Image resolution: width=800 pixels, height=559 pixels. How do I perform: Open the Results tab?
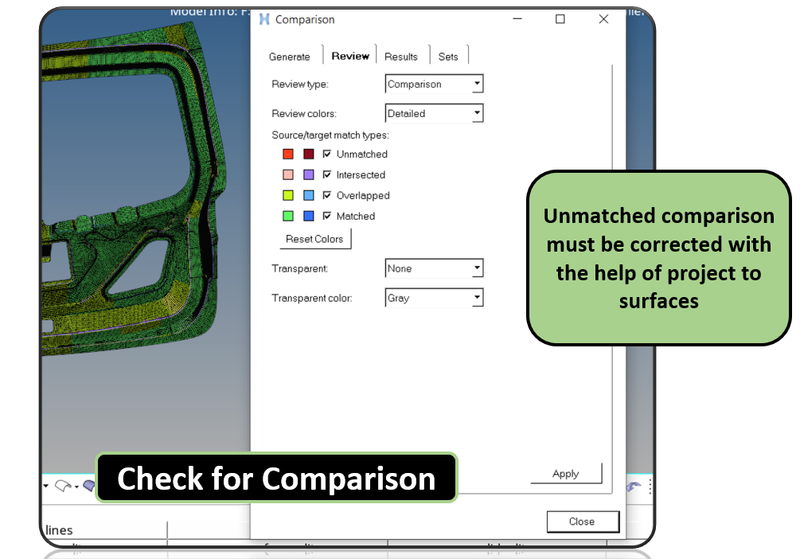pos(401,57)
